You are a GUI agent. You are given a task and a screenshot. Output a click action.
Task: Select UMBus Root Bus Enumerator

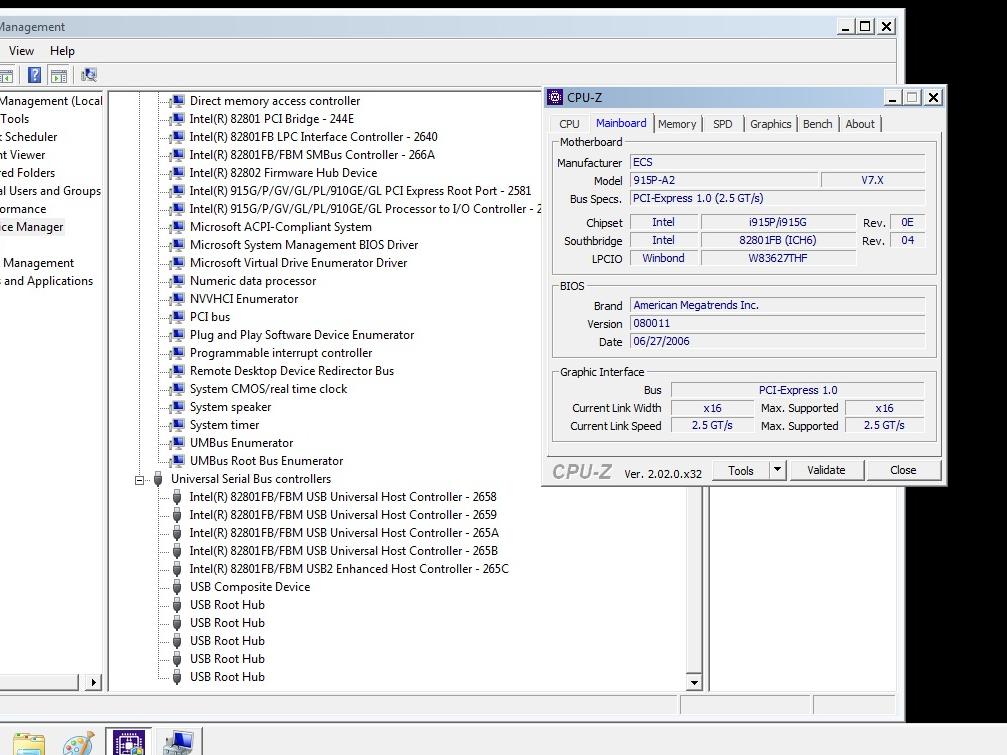[267, 461]
